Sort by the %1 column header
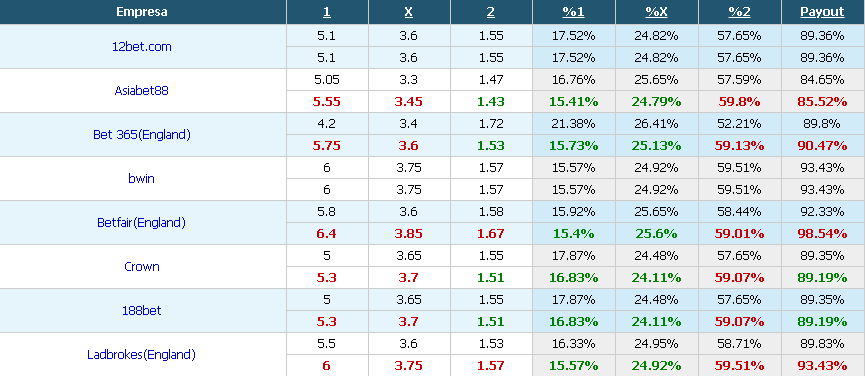This screenshot has width=865, height=376. click(x=574, y=12)
